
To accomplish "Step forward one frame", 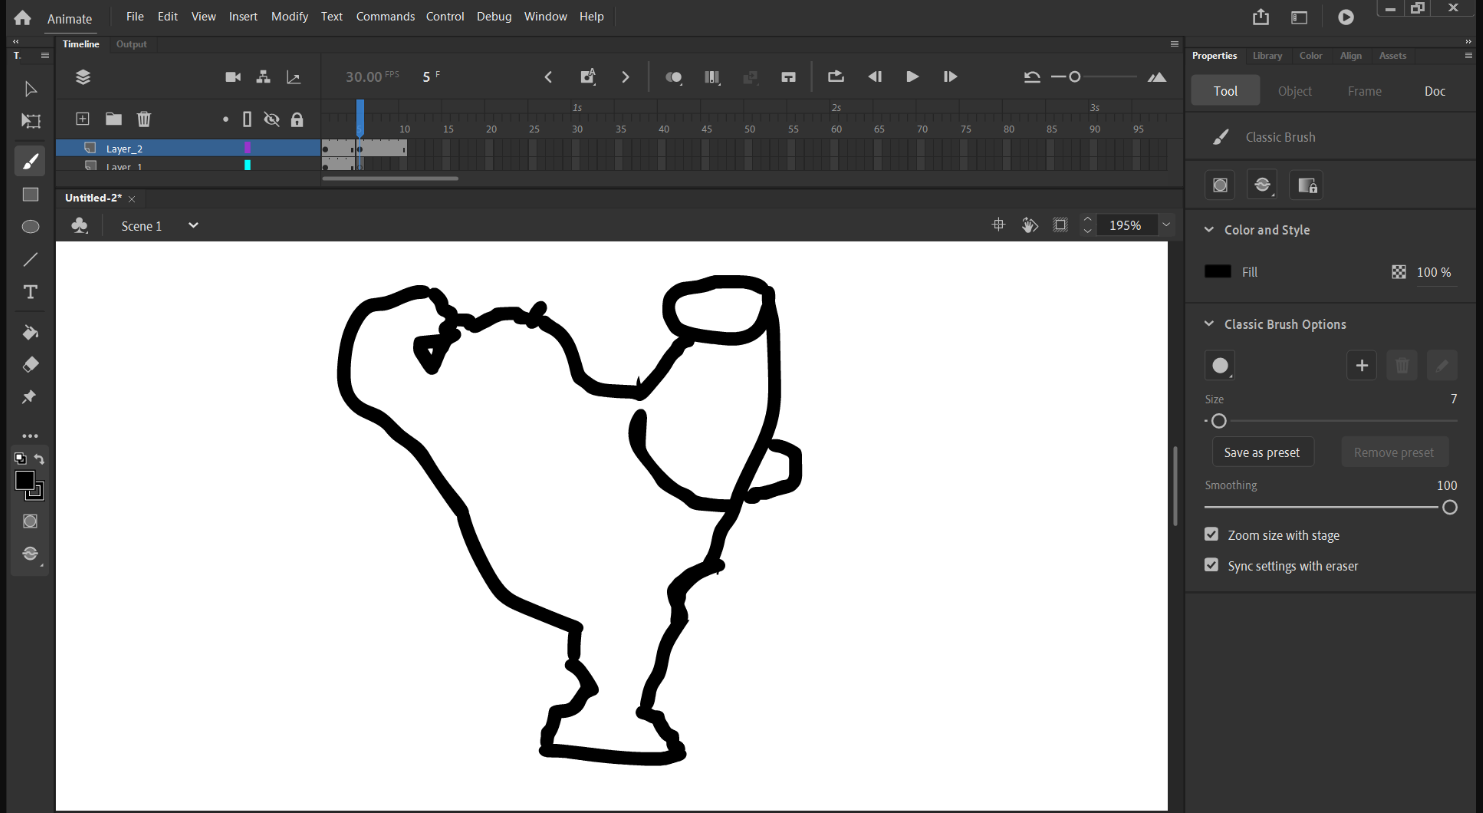I will [950, 77].
